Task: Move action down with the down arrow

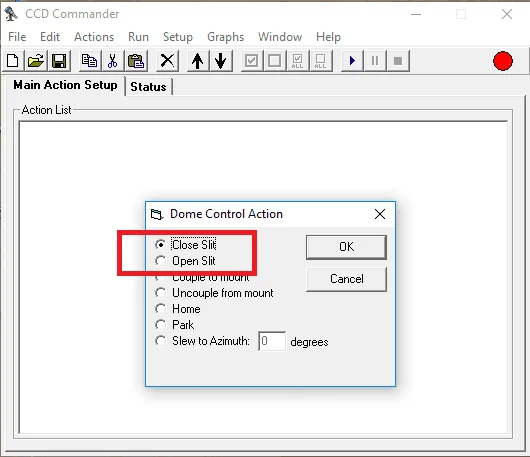Action: tap(221, 61)
